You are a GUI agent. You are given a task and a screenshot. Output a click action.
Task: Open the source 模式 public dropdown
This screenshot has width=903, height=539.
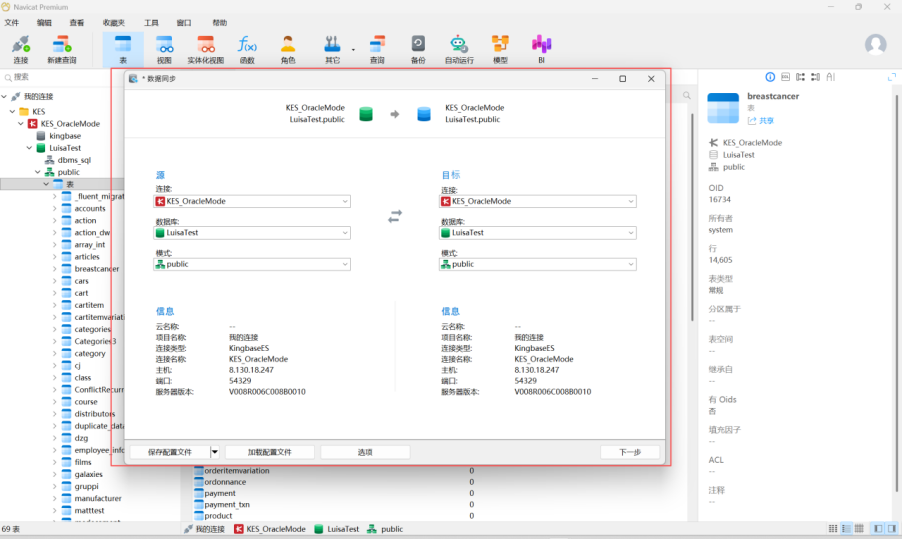click(x=252, y=264)
